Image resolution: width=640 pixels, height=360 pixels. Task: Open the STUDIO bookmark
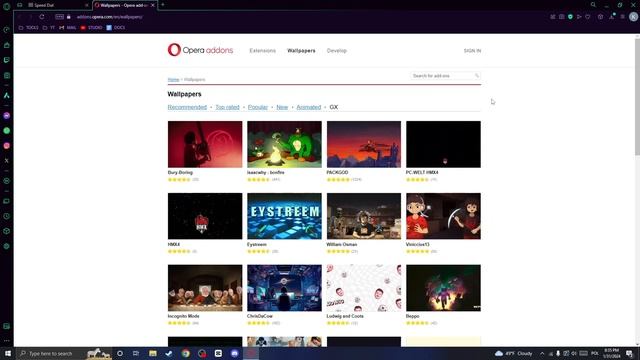91,28
